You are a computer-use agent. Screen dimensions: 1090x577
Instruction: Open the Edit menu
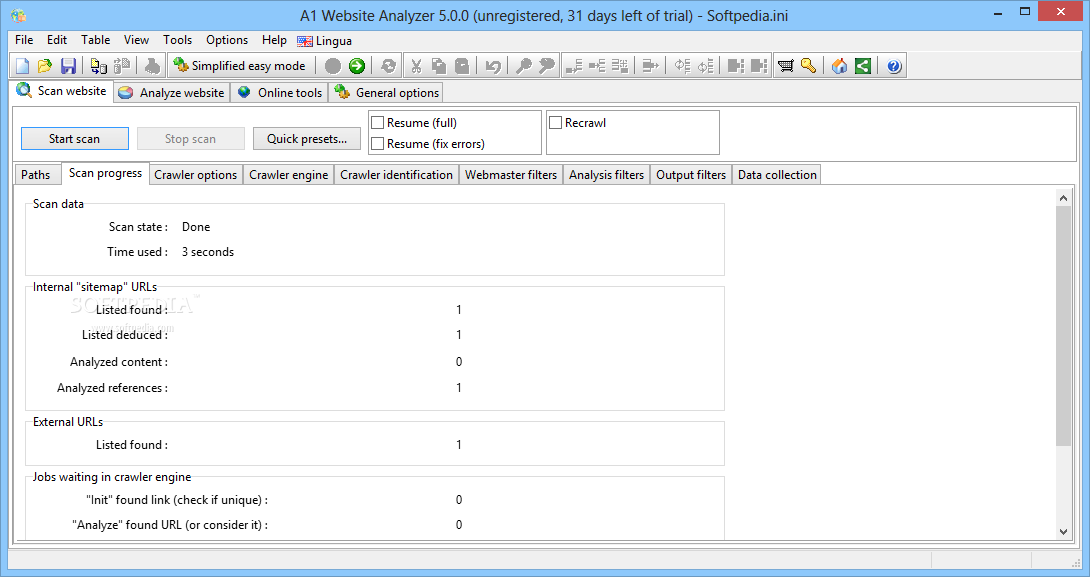[x=57, y=40]
